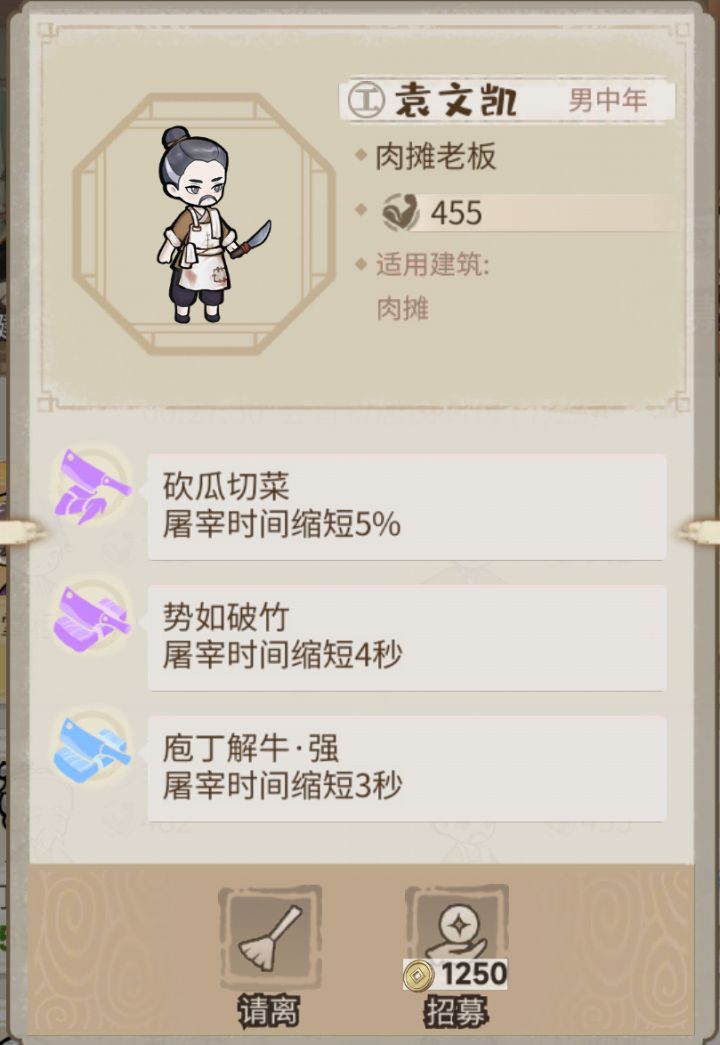720x1045 pixels.
Task: Click the 招募 label to recruit
Action: coord(457,1012)
